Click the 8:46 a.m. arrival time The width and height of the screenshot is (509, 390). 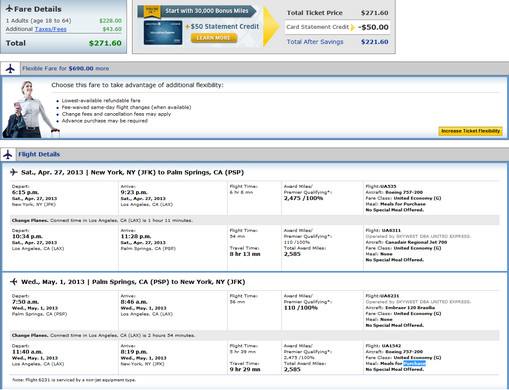pos(134,302)
